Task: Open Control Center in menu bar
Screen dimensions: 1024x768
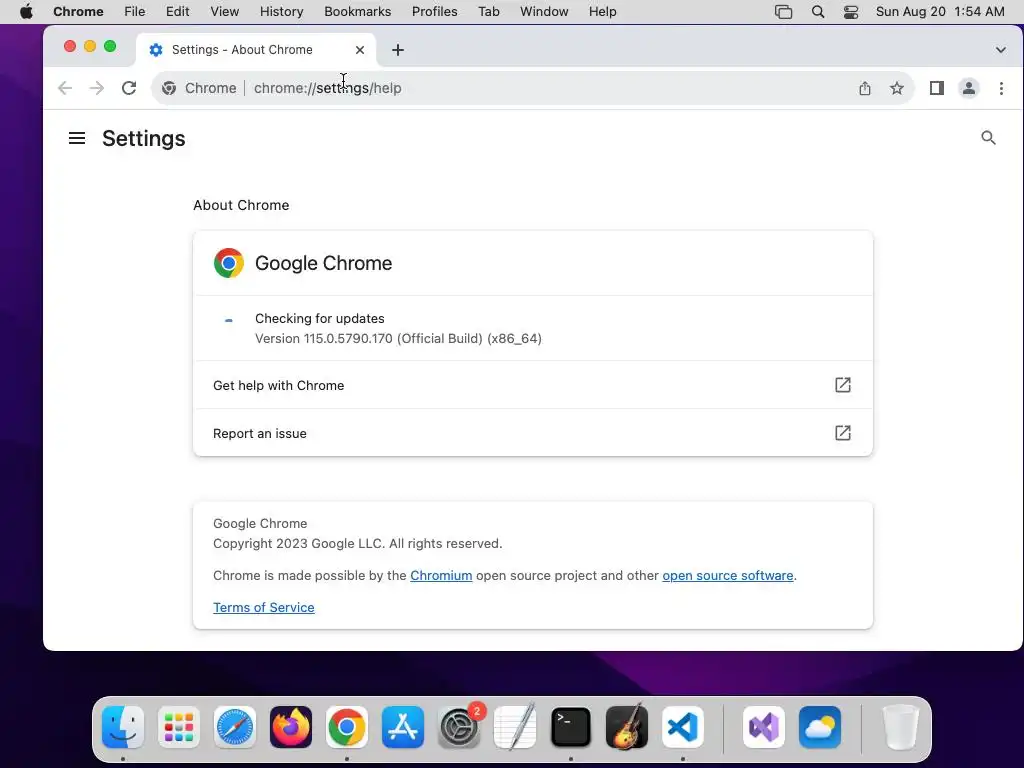Action: point(850,12)
